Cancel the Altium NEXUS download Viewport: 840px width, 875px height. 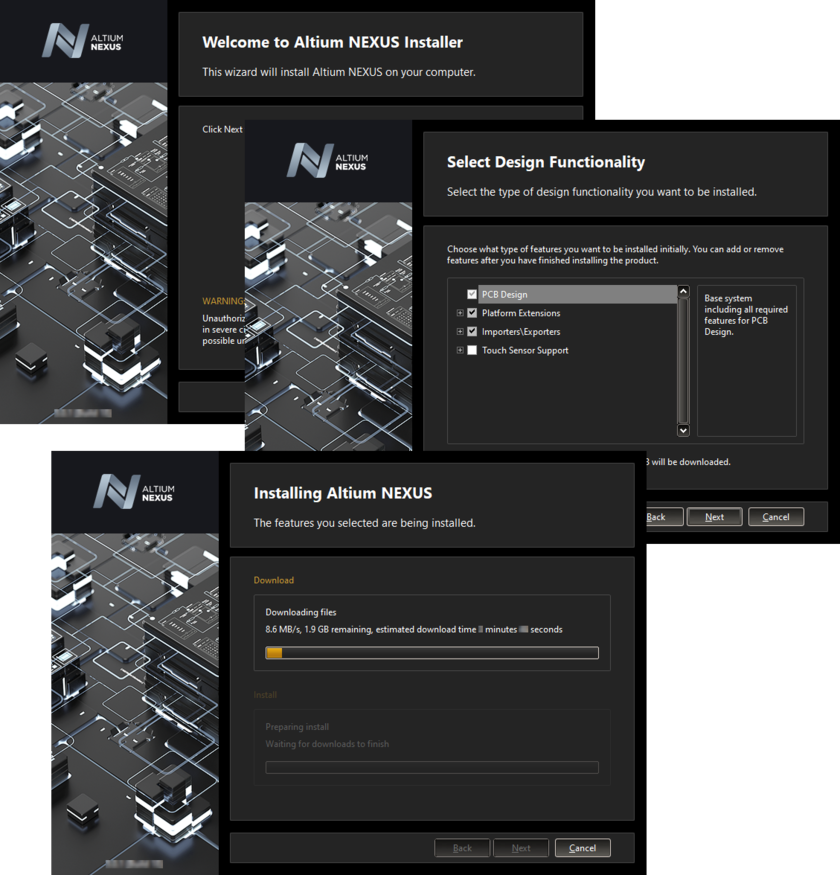point(582,847)
